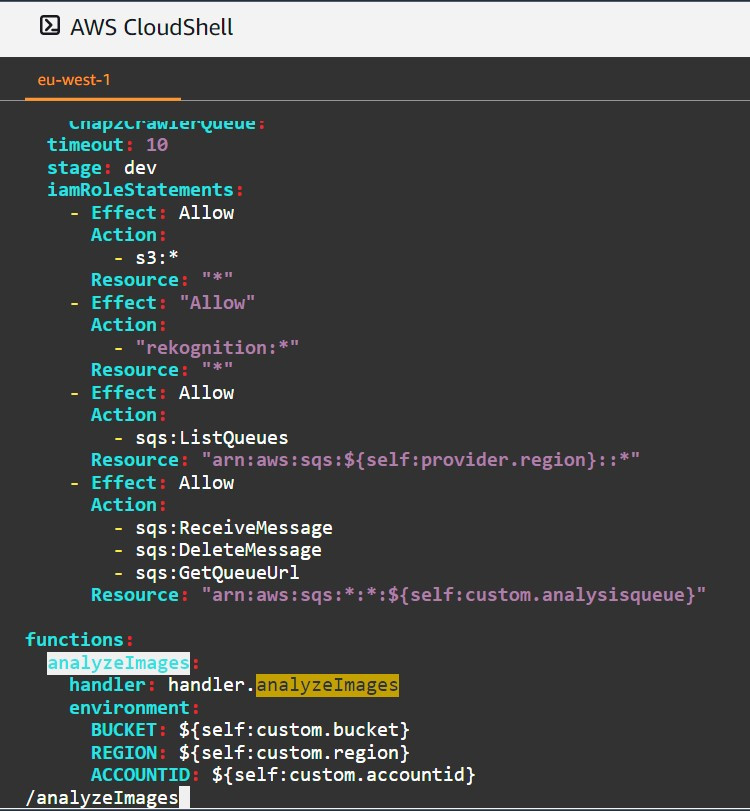Click the 'timeout' key in the YAML

pos(85,145)
